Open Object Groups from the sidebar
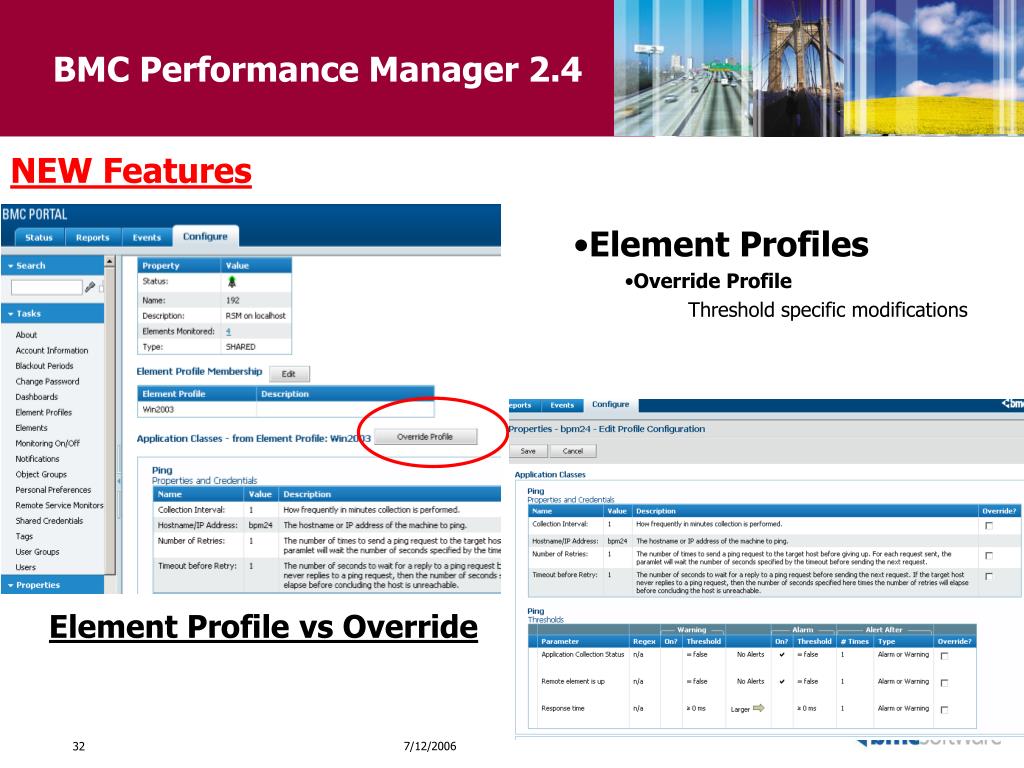Screen dimensions: 1024x768 point(41,475)
